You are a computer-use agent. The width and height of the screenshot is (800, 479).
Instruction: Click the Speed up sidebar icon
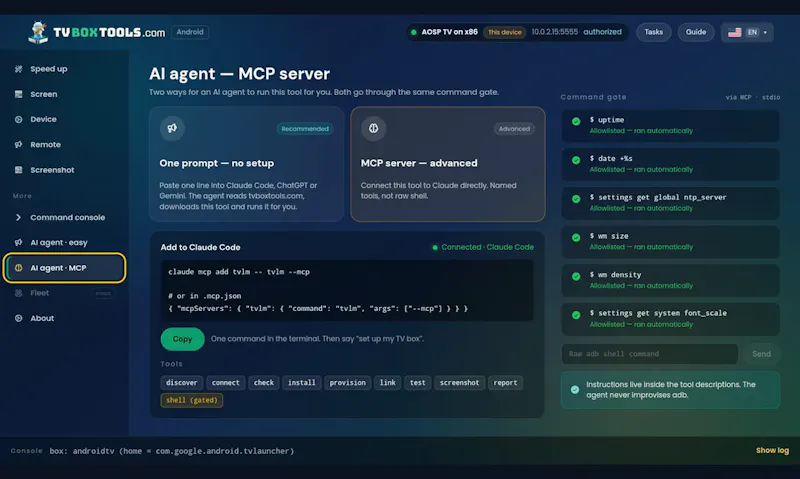18,69
